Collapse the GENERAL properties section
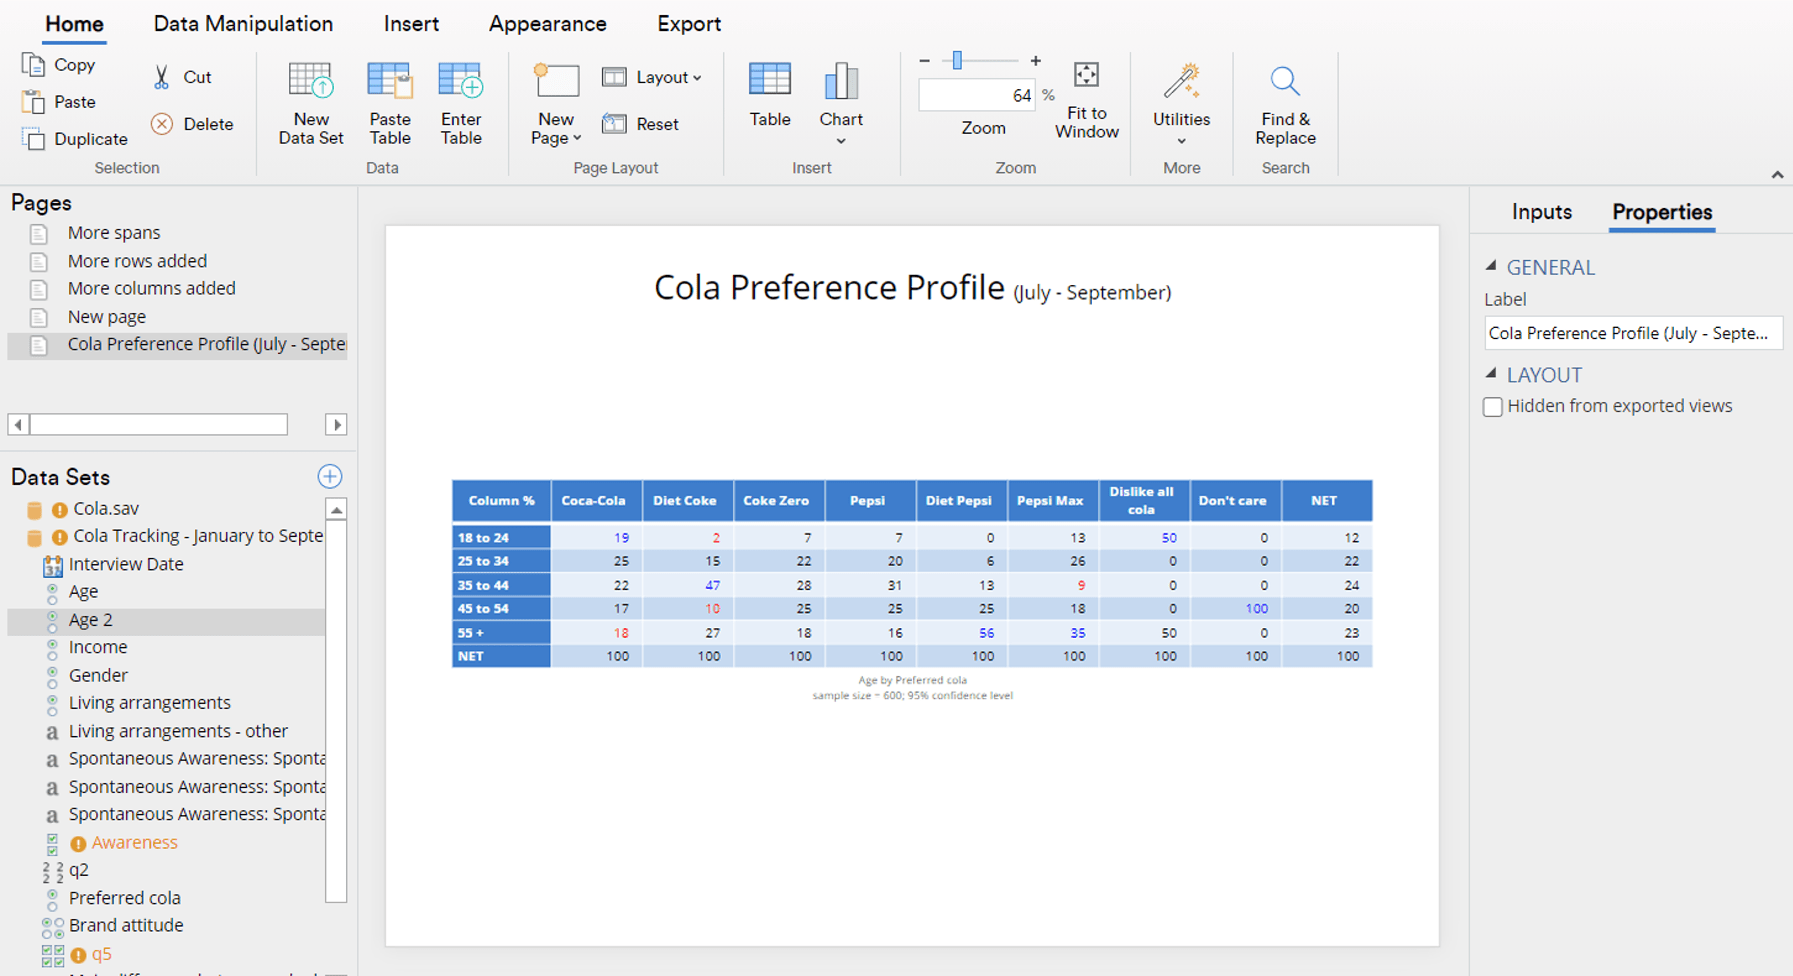 point(1491,266)
